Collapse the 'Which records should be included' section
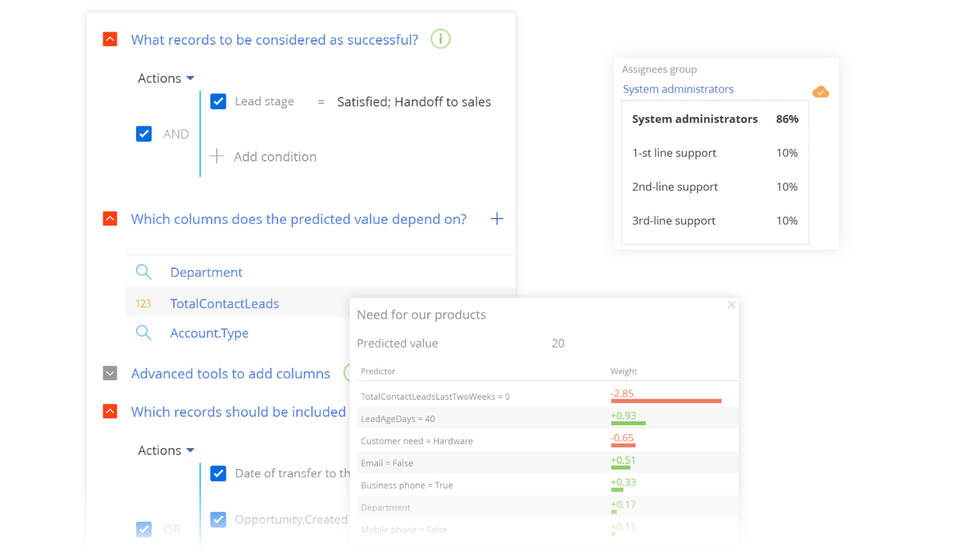This screenshot has height=560, width=960. pyautogui.click(x=110, y=411)
